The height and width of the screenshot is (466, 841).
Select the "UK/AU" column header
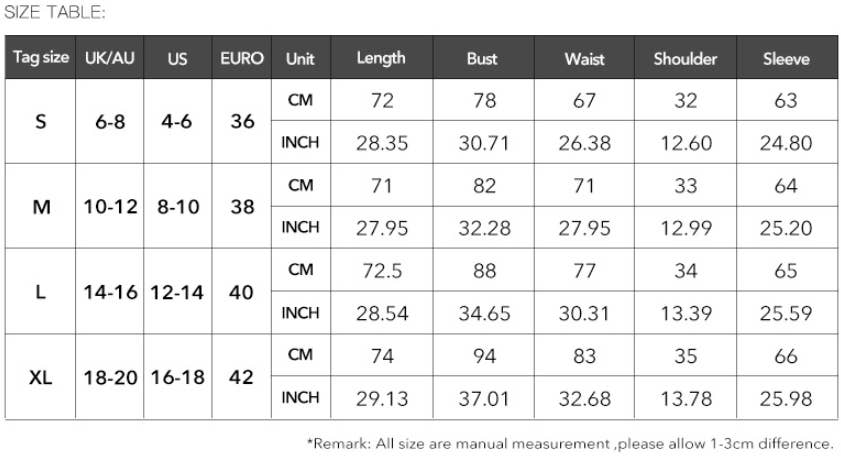pos(110,58)
